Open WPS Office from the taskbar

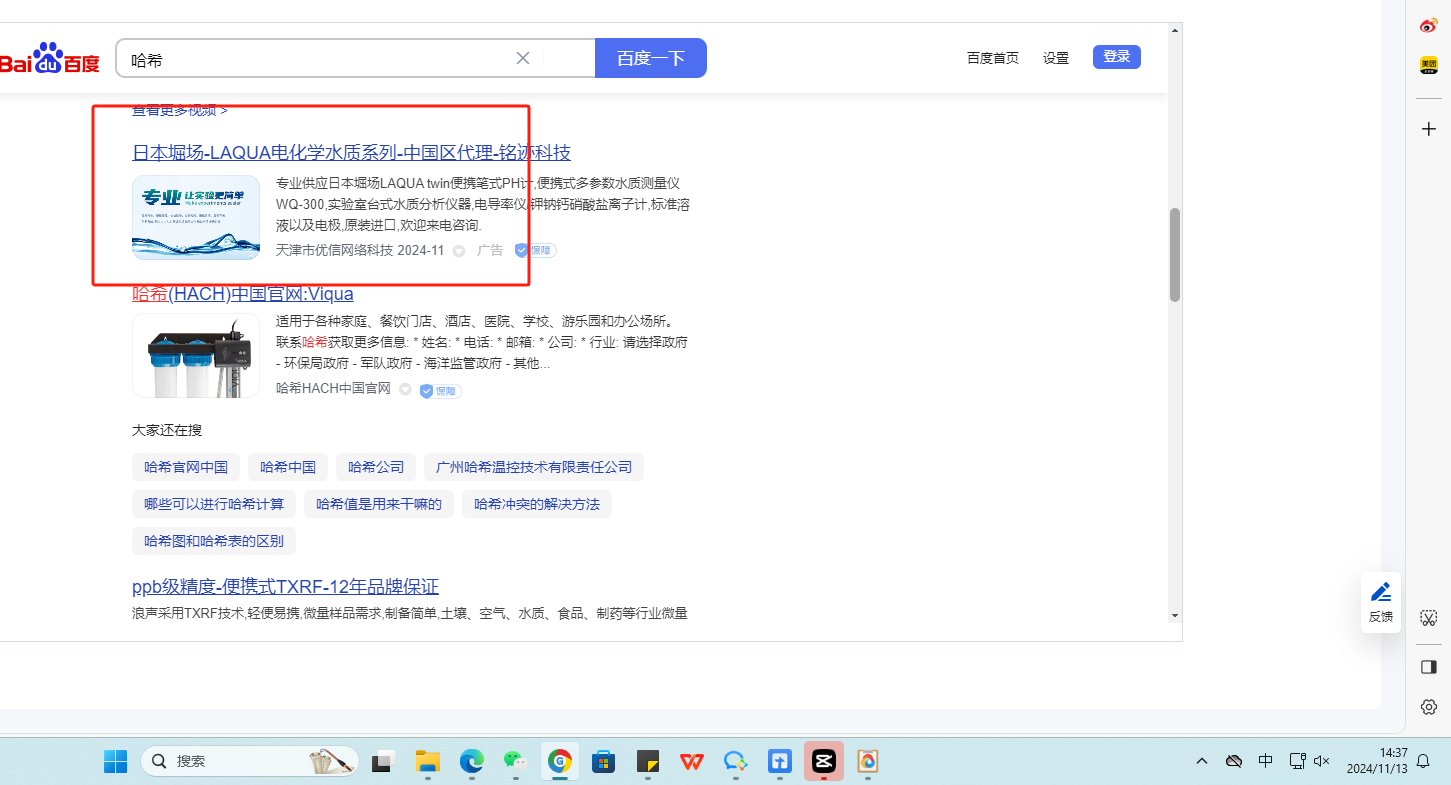click(x=691, y=761)
